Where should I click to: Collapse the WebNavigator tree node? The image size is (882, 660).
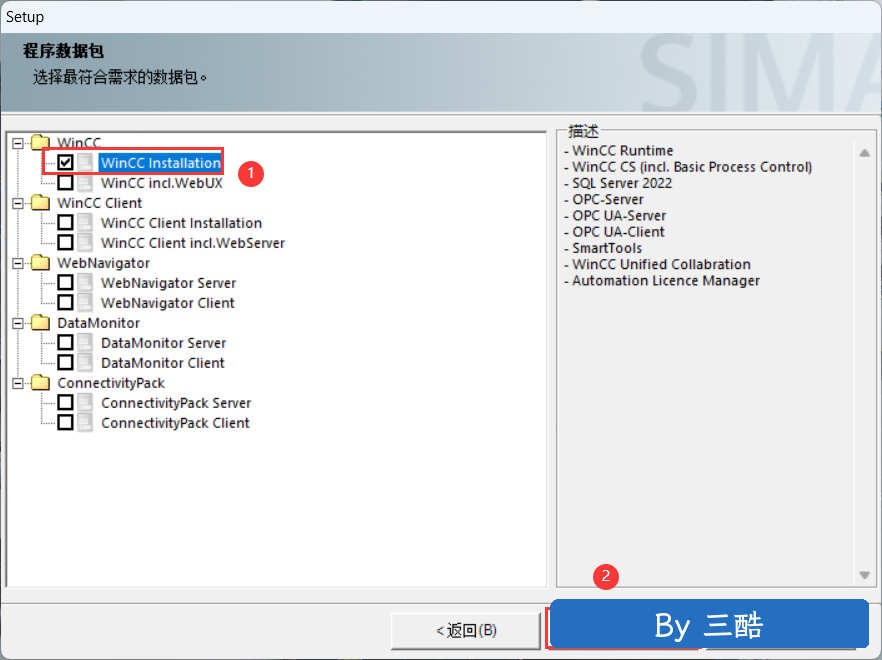[x=18, y=263]
